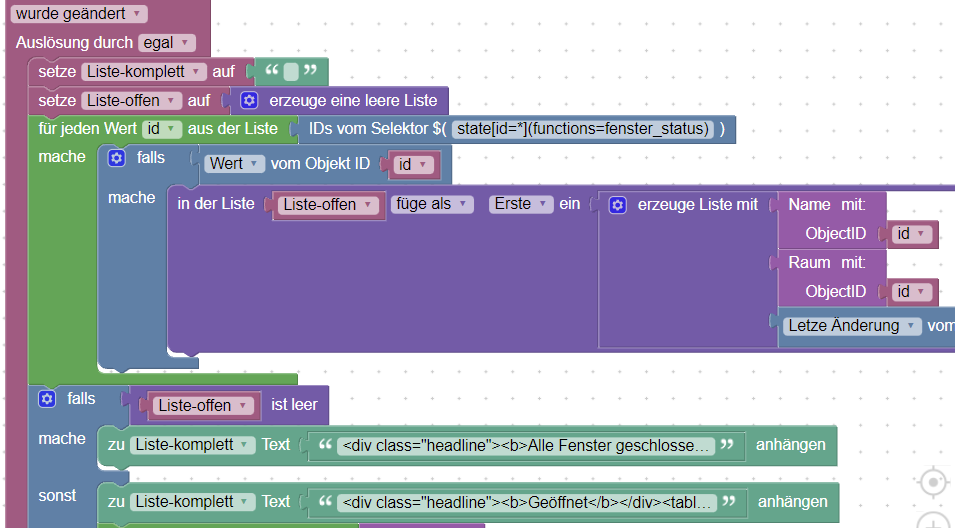Open 'Liste-komplett' dropdown in 'mache' anhängen block
The width and height of the screenshot is (955, 528).
point(192,445)
